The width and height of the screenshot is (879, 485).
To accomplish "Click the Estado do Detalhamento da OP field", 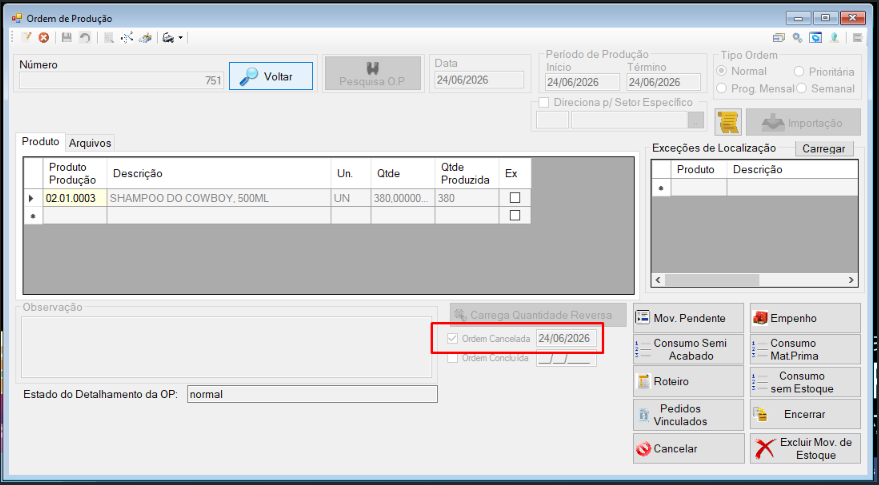I will pyautogui.click(x=312, y=394).
